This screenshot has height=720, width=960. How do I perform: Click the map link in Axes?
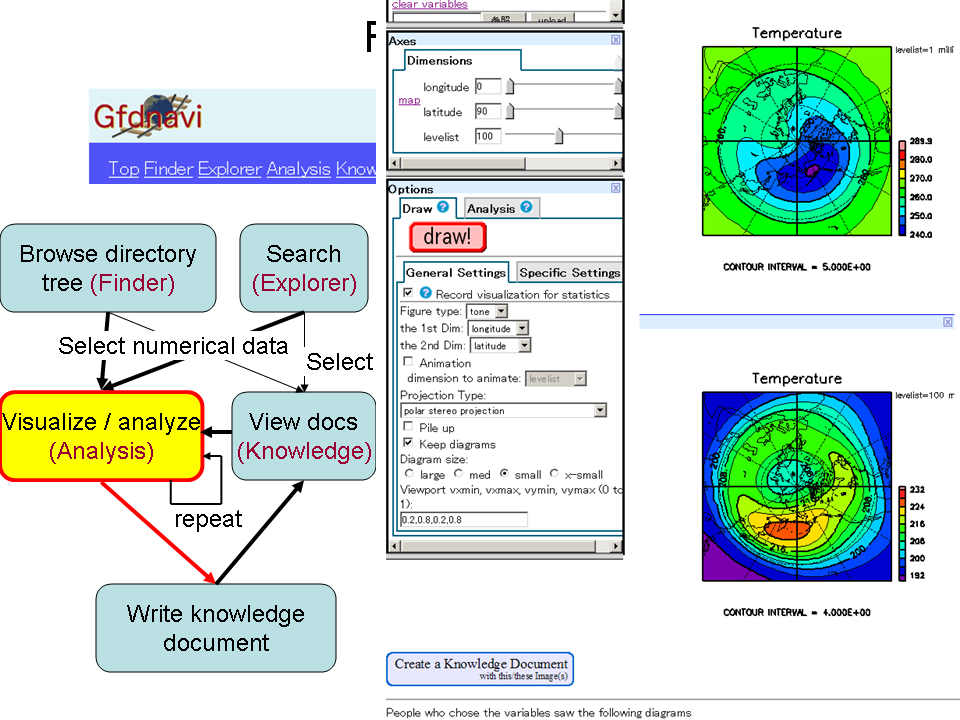pyautogui.click(x=409, y=100)
